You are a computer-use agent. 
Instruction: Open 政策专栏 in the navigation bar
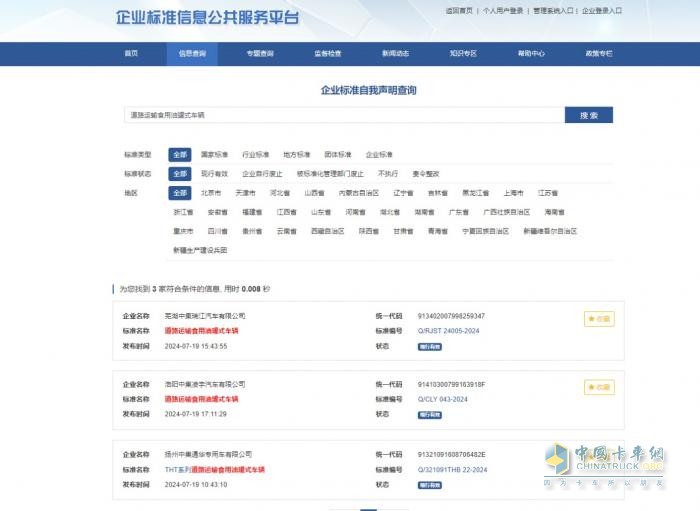[599, 54]
